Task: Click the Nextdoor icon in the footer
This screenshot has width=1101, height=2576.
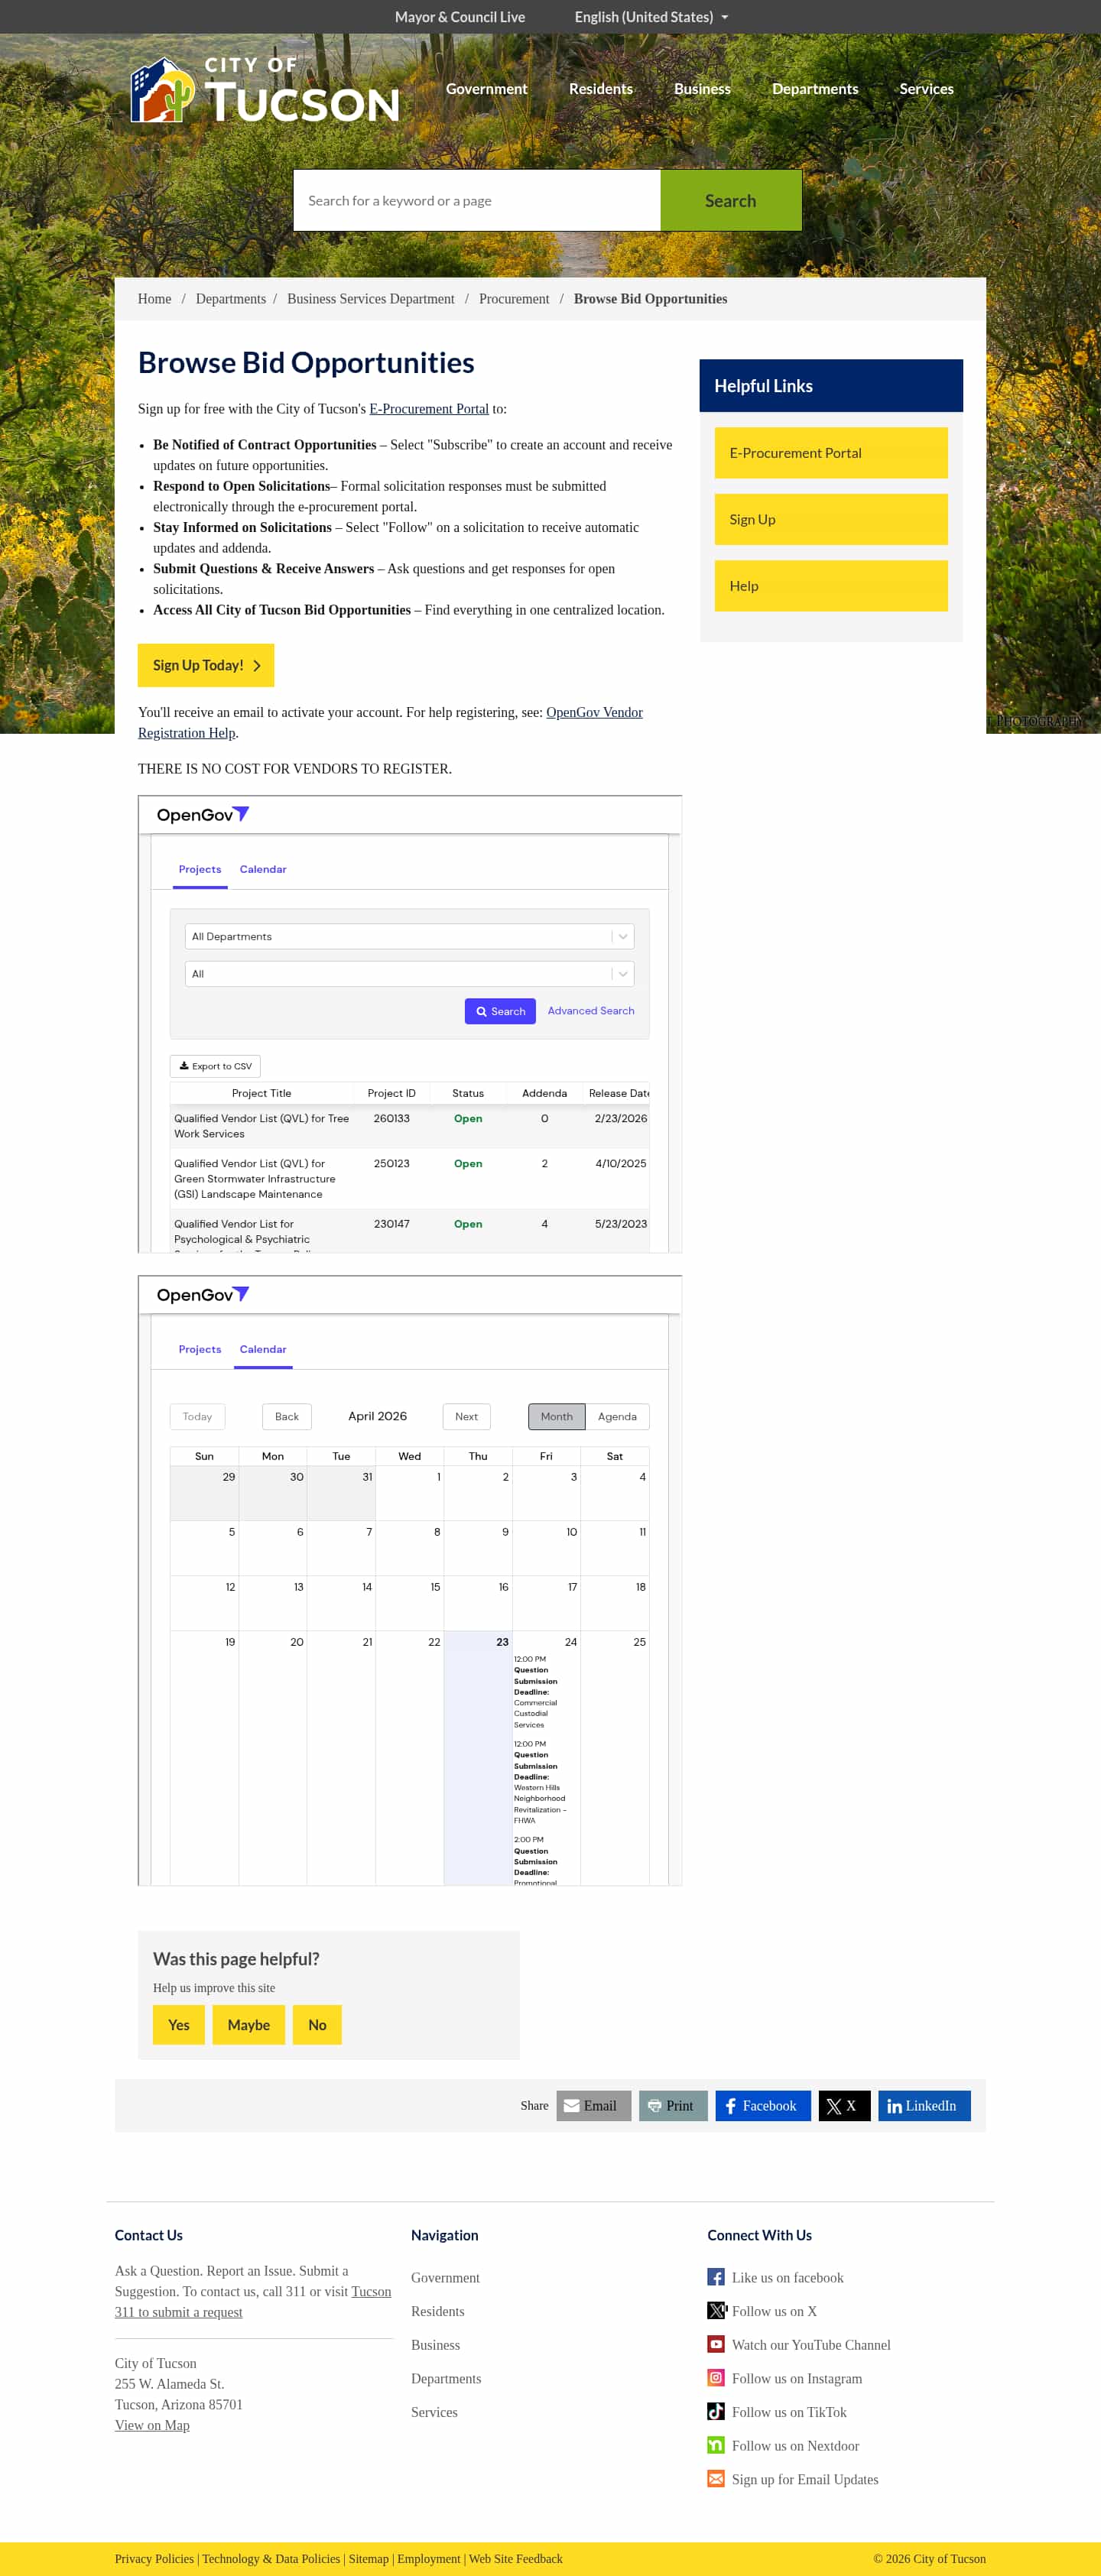Action: click(715, 2445)
